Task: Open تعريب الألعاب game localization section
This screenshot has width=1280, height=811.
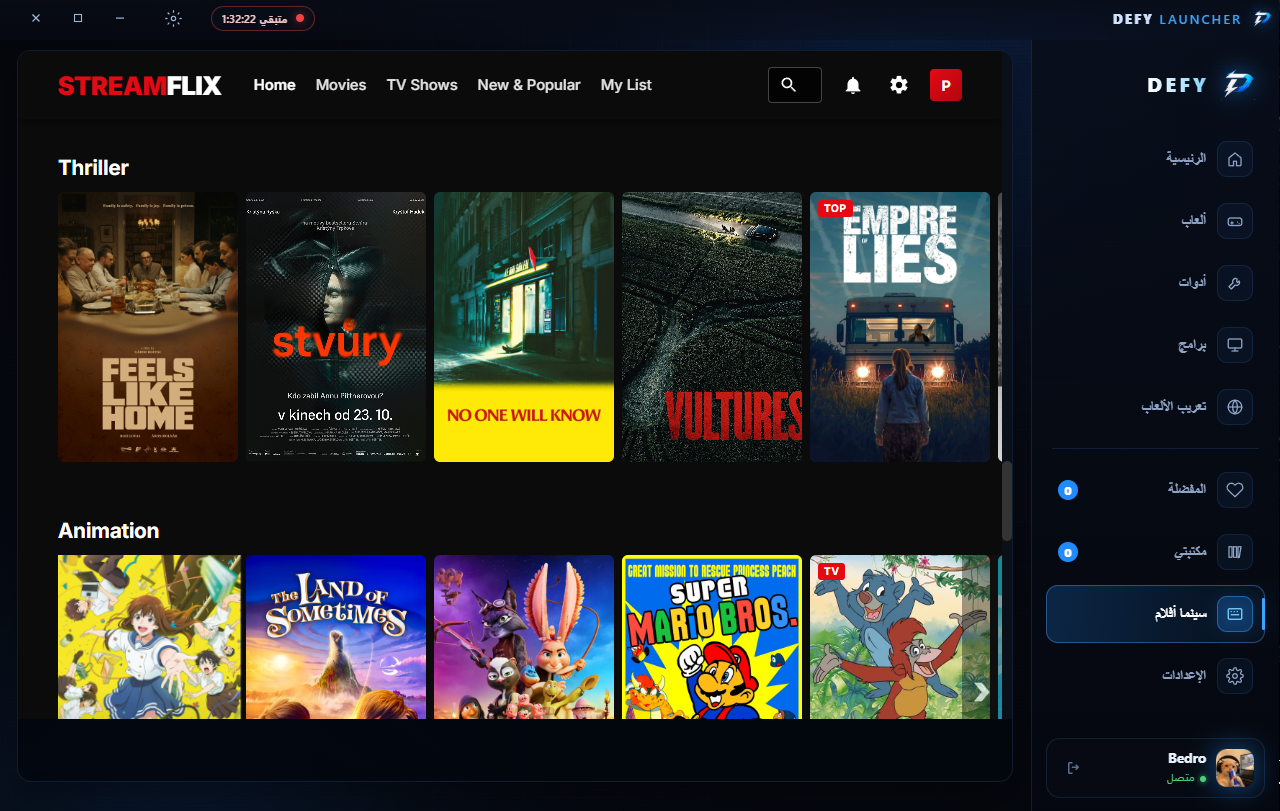Action: [x=1155, y=407]
